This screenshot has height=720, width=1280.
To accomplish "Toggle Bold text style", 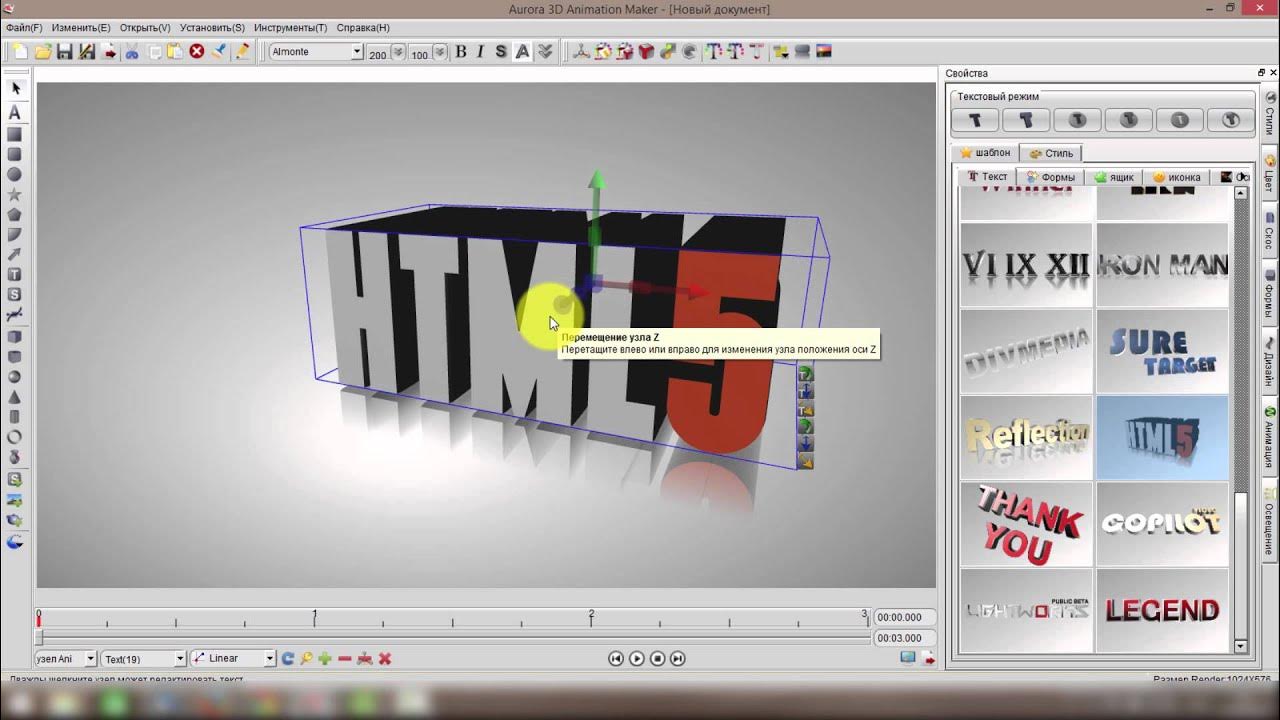I will click(x=461, y=52).
